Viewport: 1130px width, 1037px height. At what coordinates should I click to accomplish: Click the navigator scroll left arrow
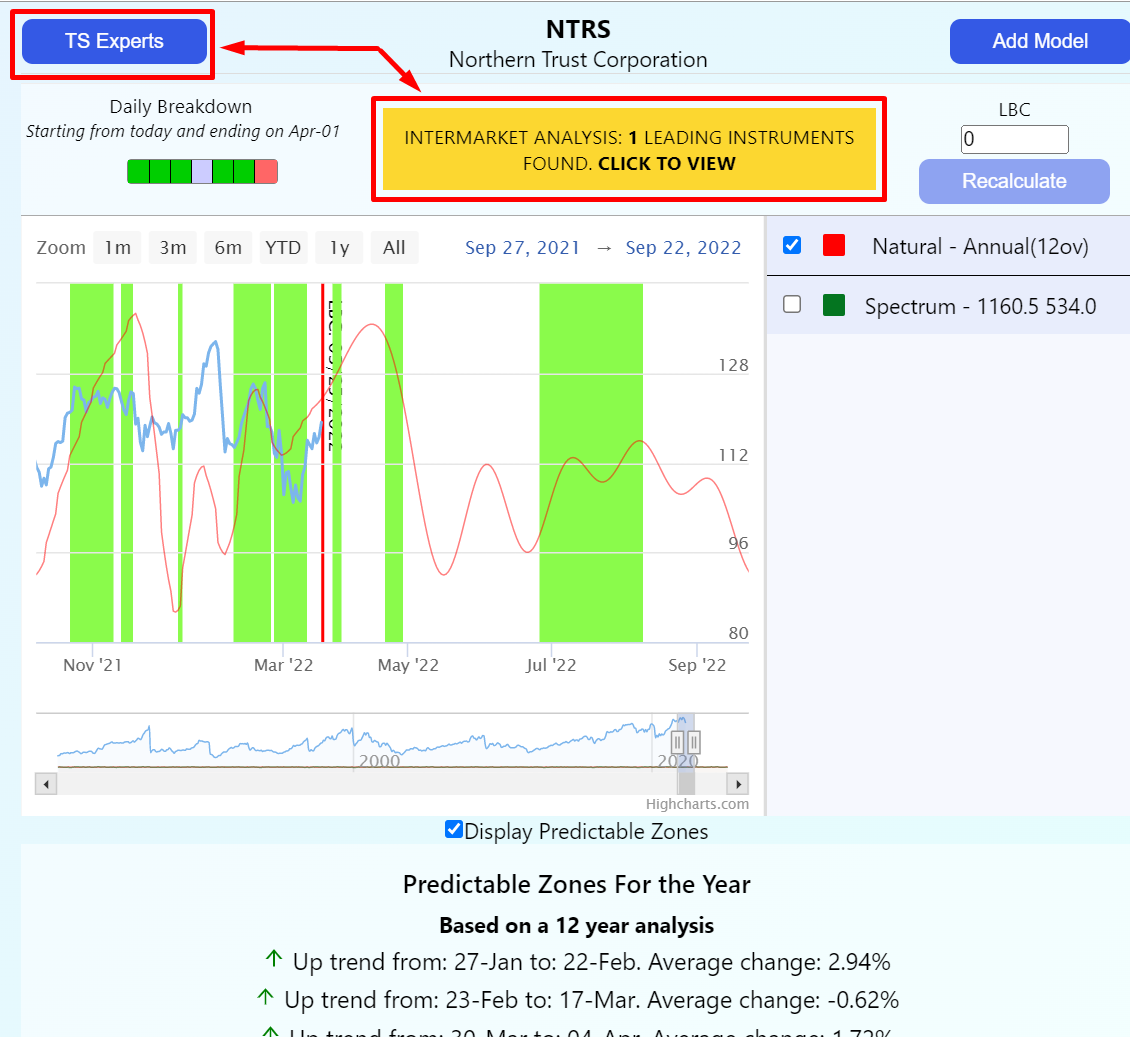(x=46, y=784)
